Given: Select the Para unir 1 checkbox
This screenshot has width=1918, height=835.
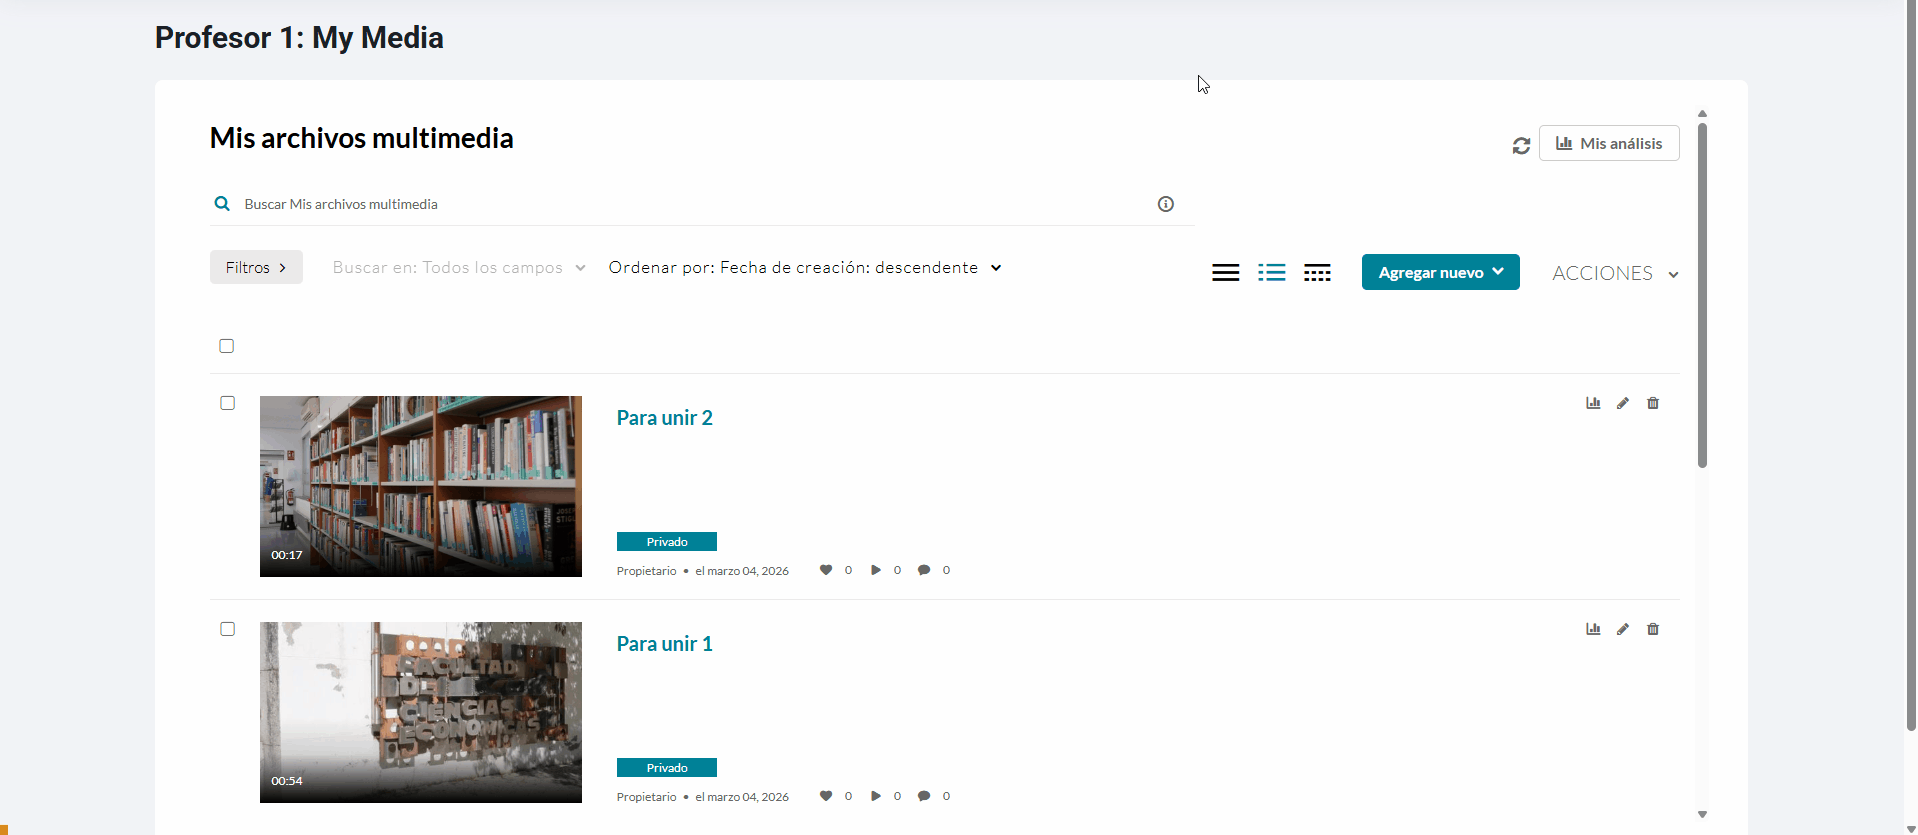Looking at the screenshot, I should [x=228, y=629].
